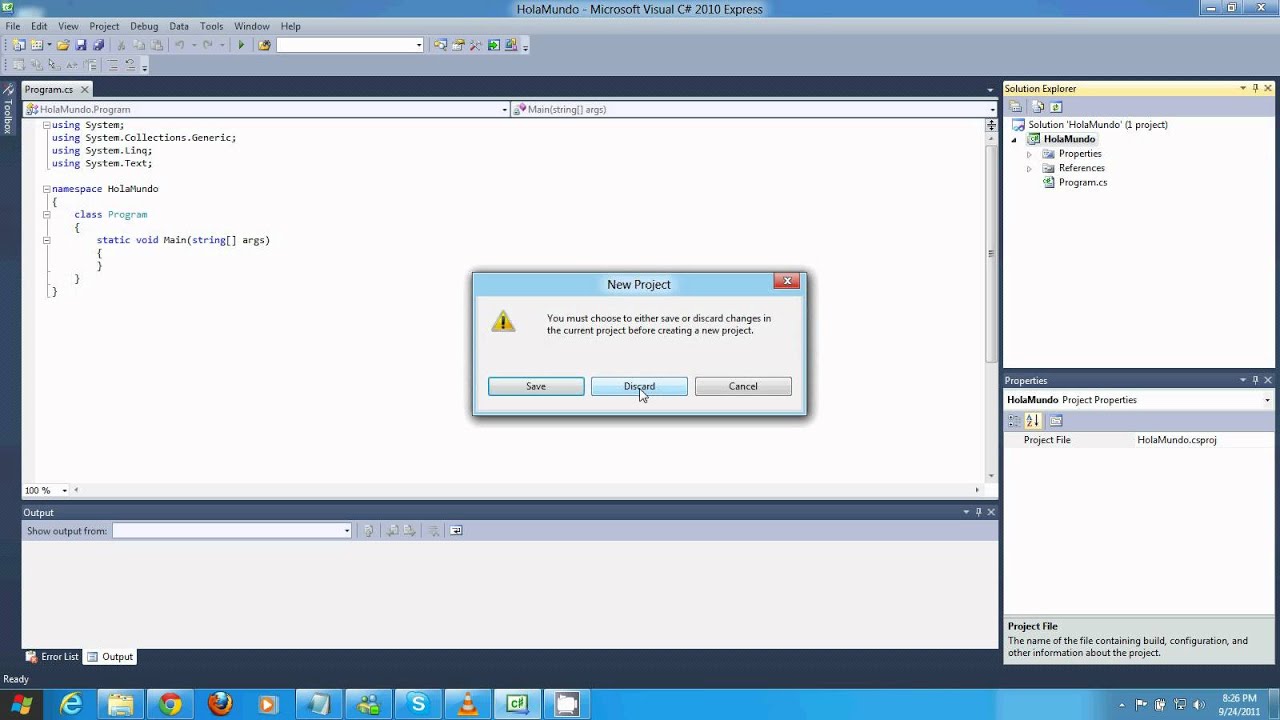
Task: Open the Debug menu
Action: [x=144, y=26]
